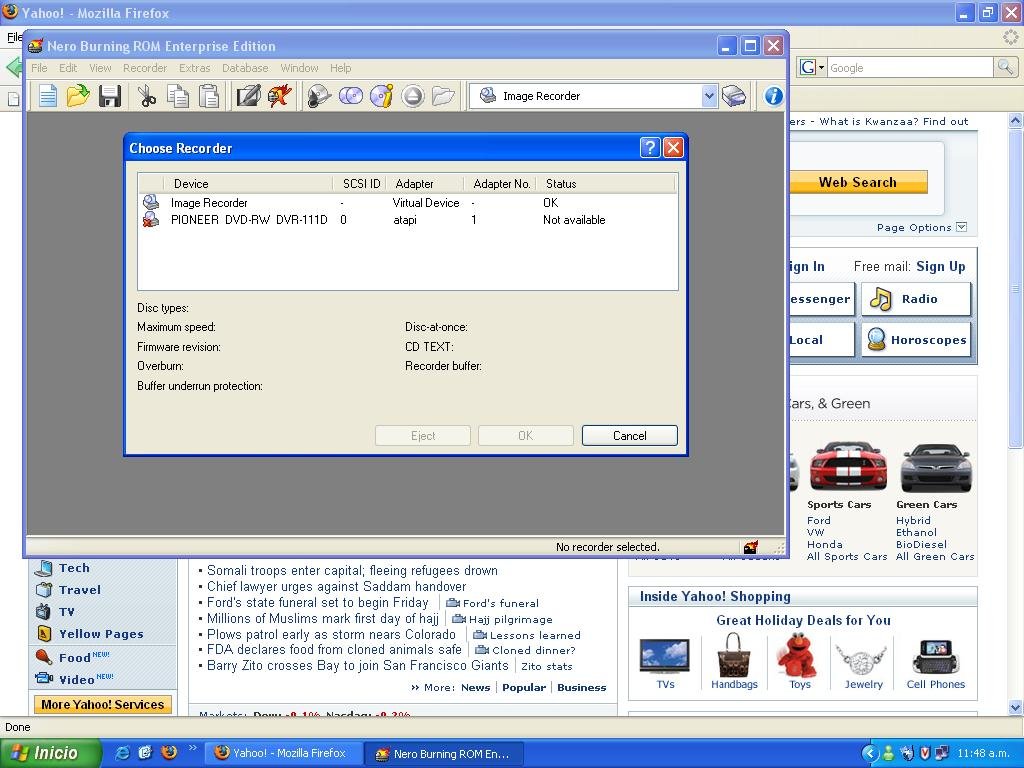
Task: Open More Yahoo! Services button
Action: [x=103, y=705]
